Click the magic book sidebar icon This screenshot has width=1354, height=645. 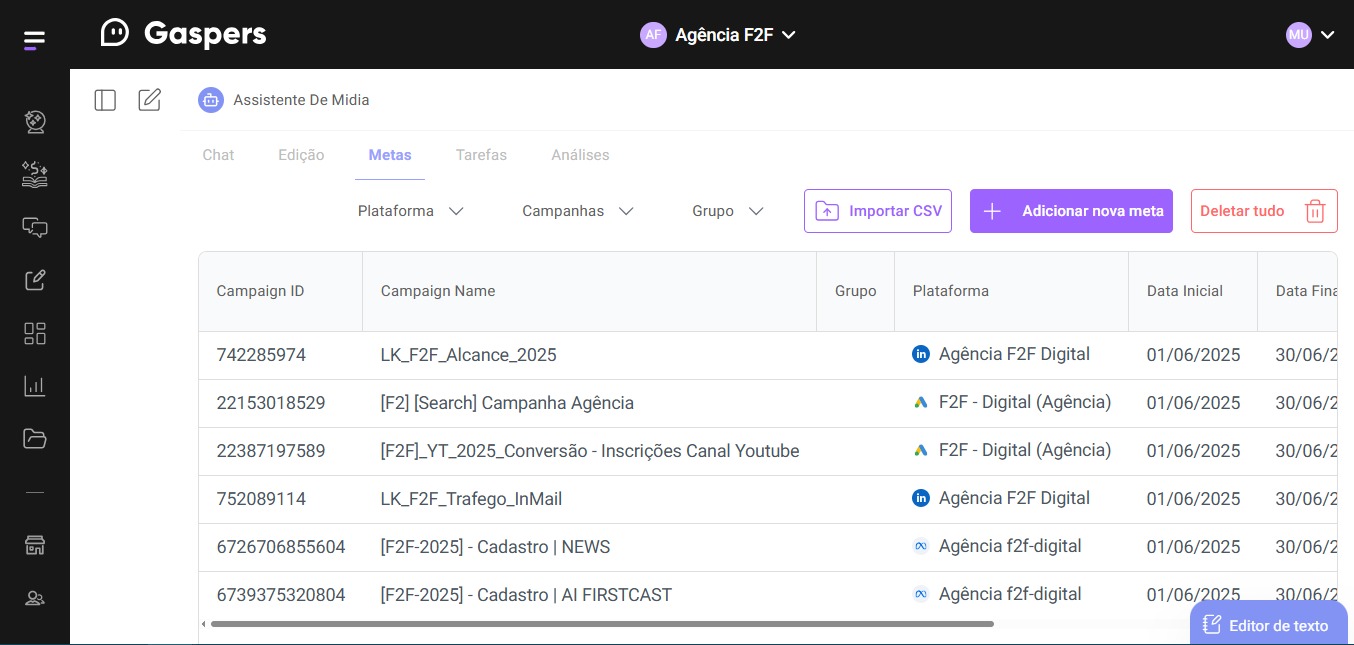35,174
